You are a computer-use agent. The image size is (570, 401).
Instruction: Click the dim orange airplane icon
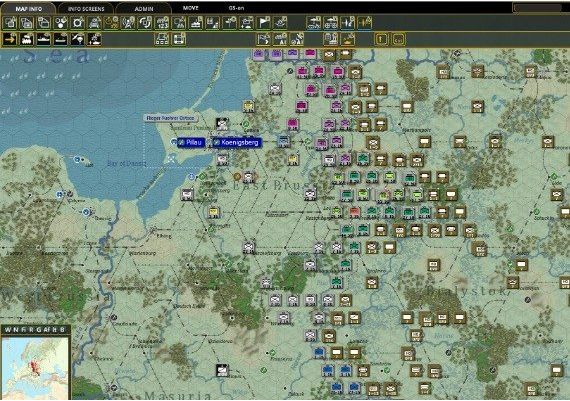pos(364,23)
